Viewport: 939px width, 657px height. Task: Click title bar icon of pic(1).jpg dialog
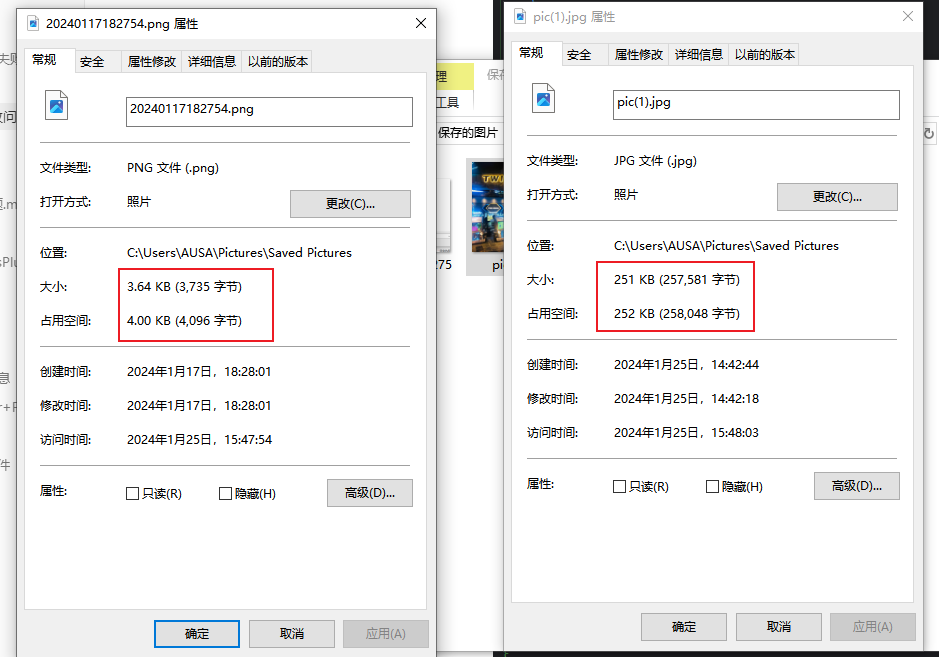pyautogui.click(x=520, y=17)
